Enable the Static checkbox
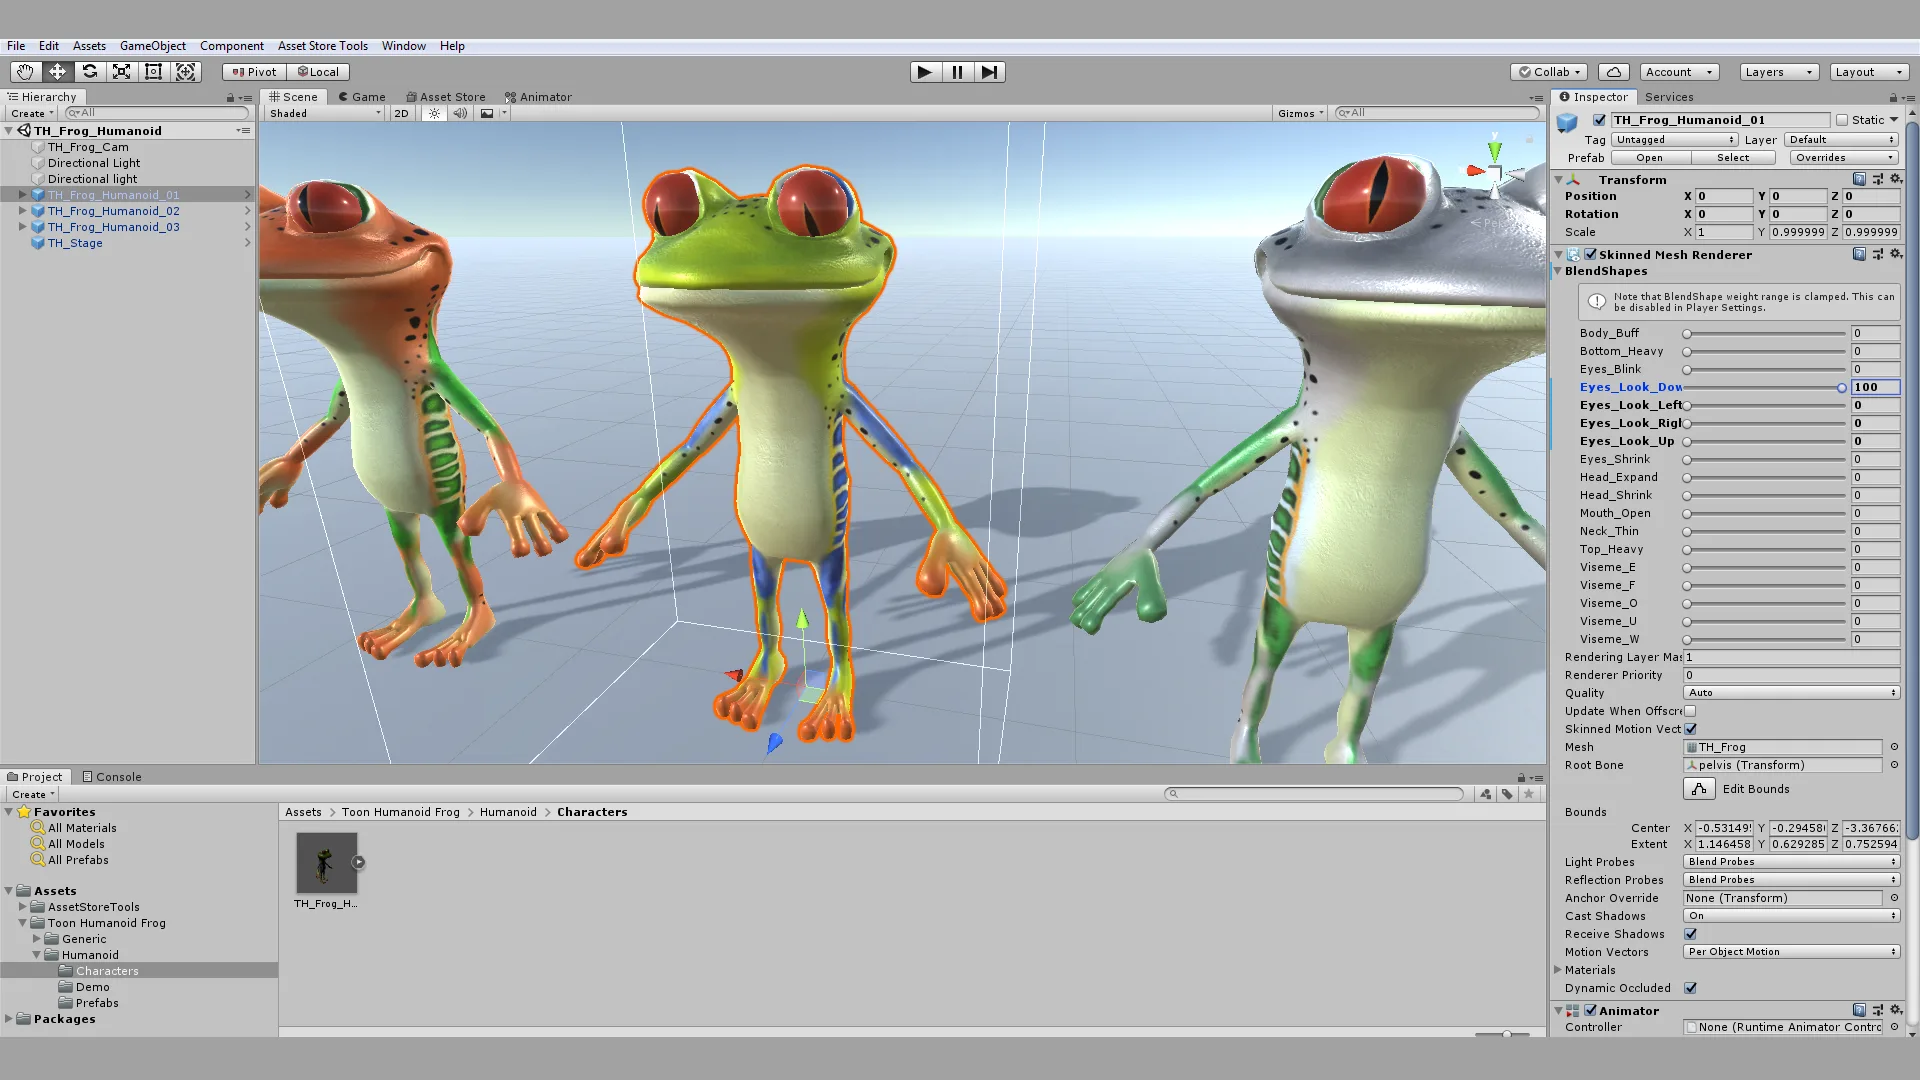Viewport: 1920px width, 1080px height. (1842, 120)
